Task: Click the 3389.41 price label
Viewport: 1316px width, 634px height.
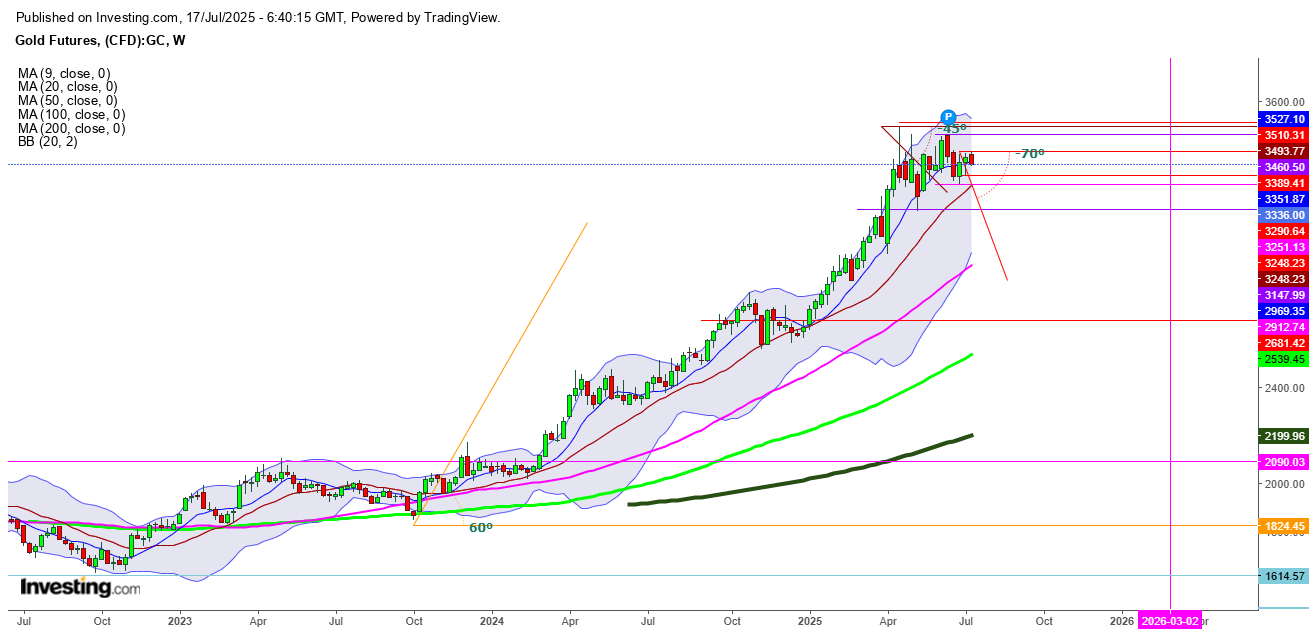Action: [x=1283, y=183]
